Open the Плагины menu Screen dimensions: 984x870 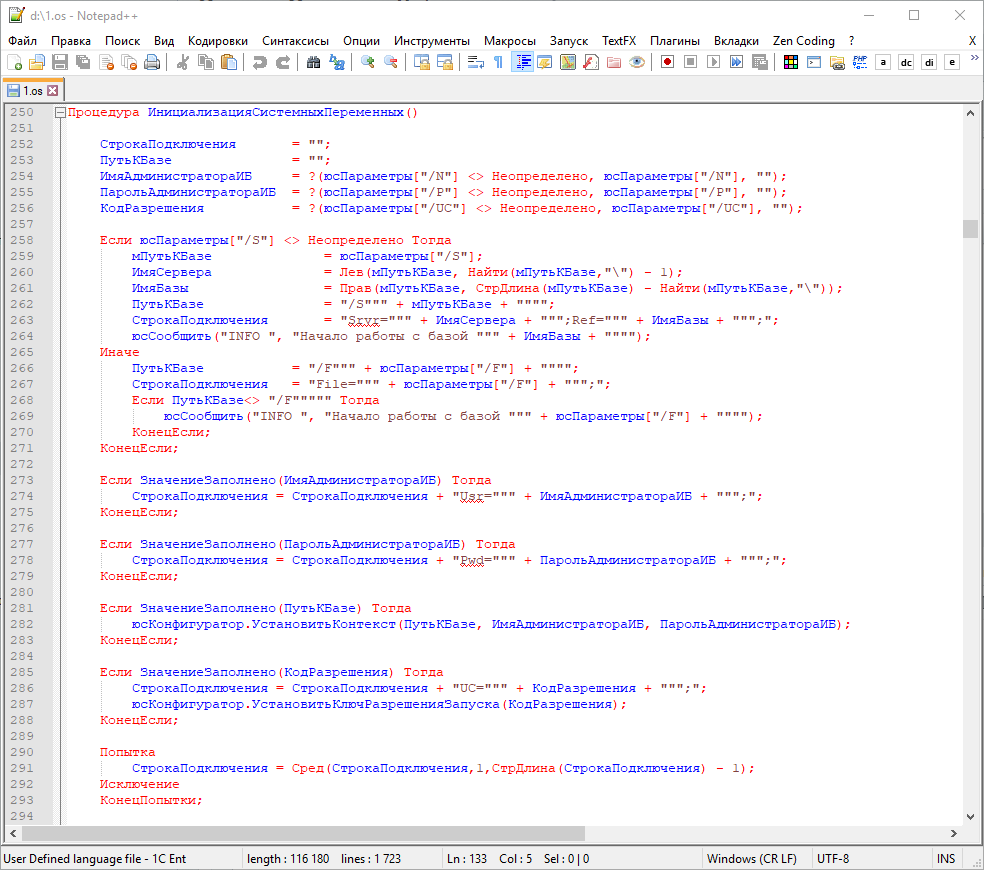[674, 41]
